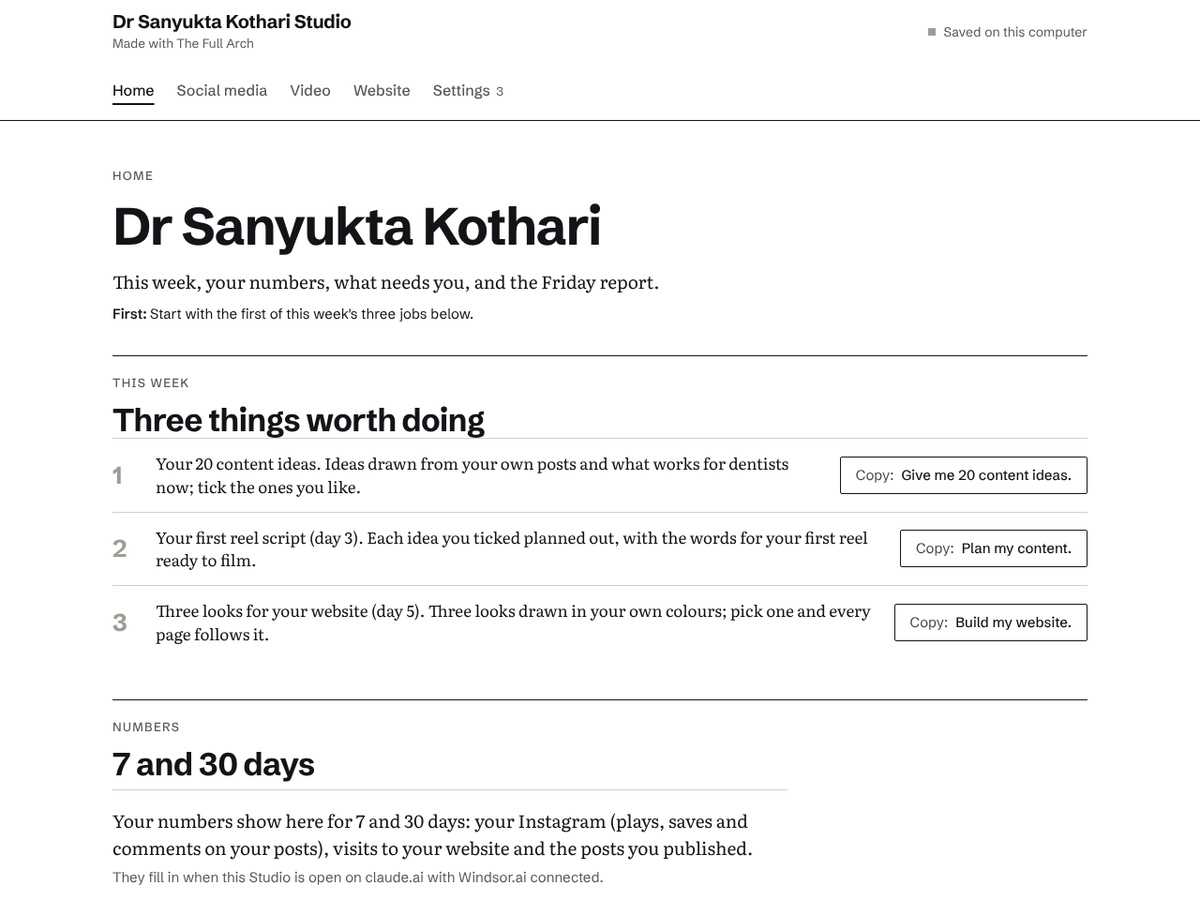Open the Settings tab

(x=468, y=91)
